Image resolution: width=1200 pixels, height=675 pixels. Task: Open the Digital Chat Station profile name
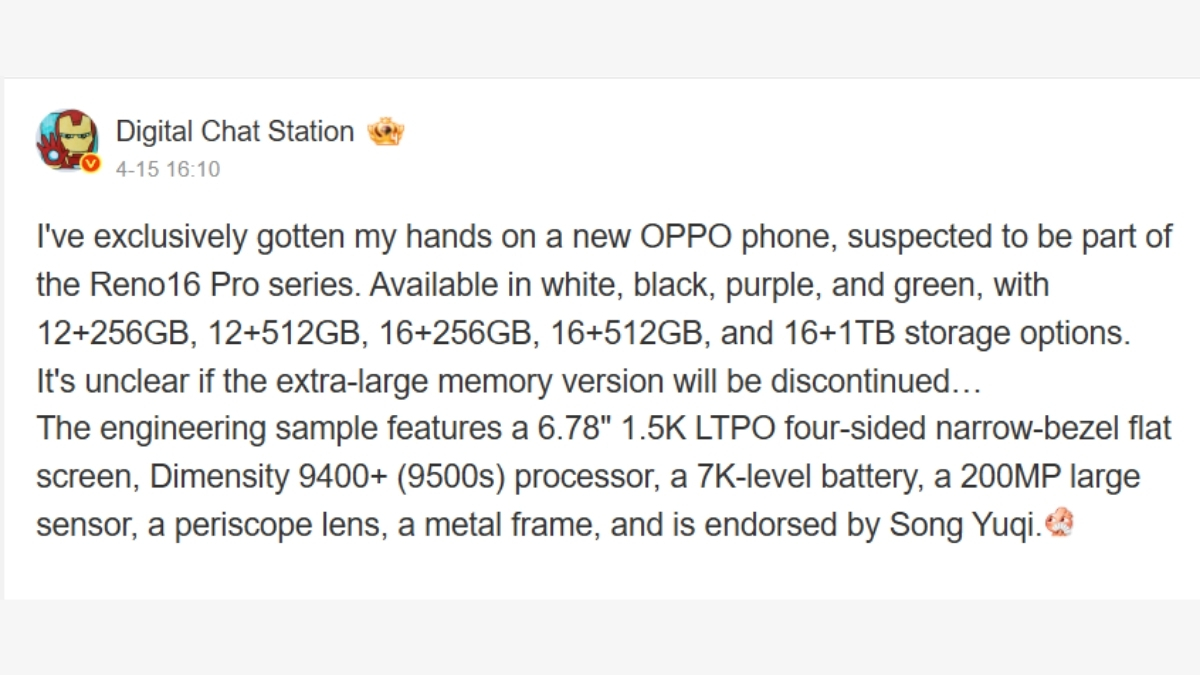[235, 132]
